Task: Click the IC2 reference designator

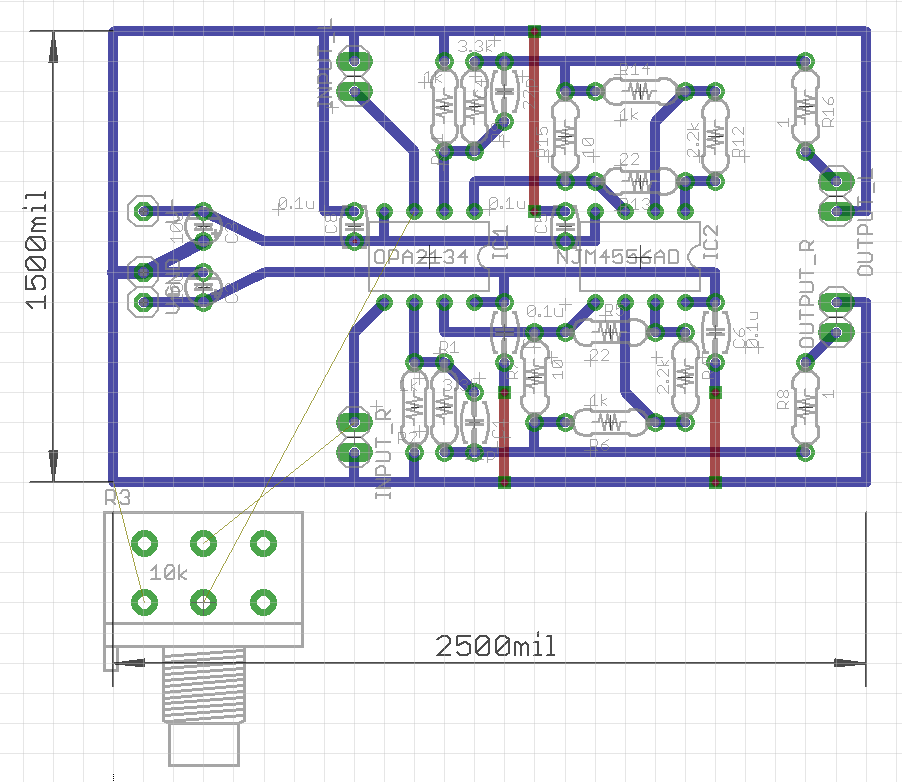Action: tap(710, 245)
